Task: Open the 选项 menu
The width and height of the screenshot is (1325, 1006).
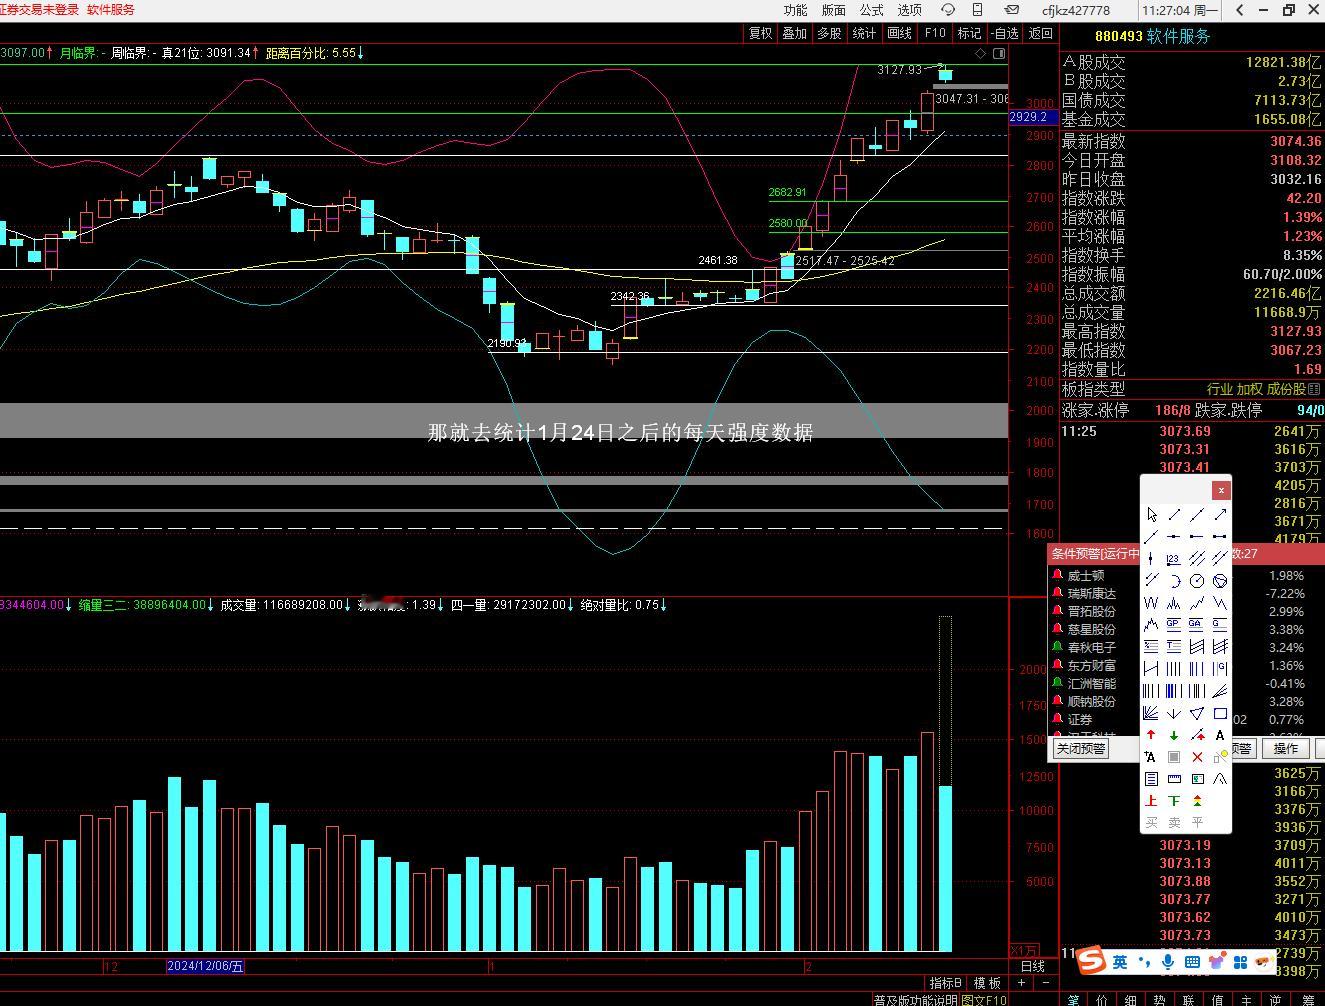Action: [x=909, y=10]
